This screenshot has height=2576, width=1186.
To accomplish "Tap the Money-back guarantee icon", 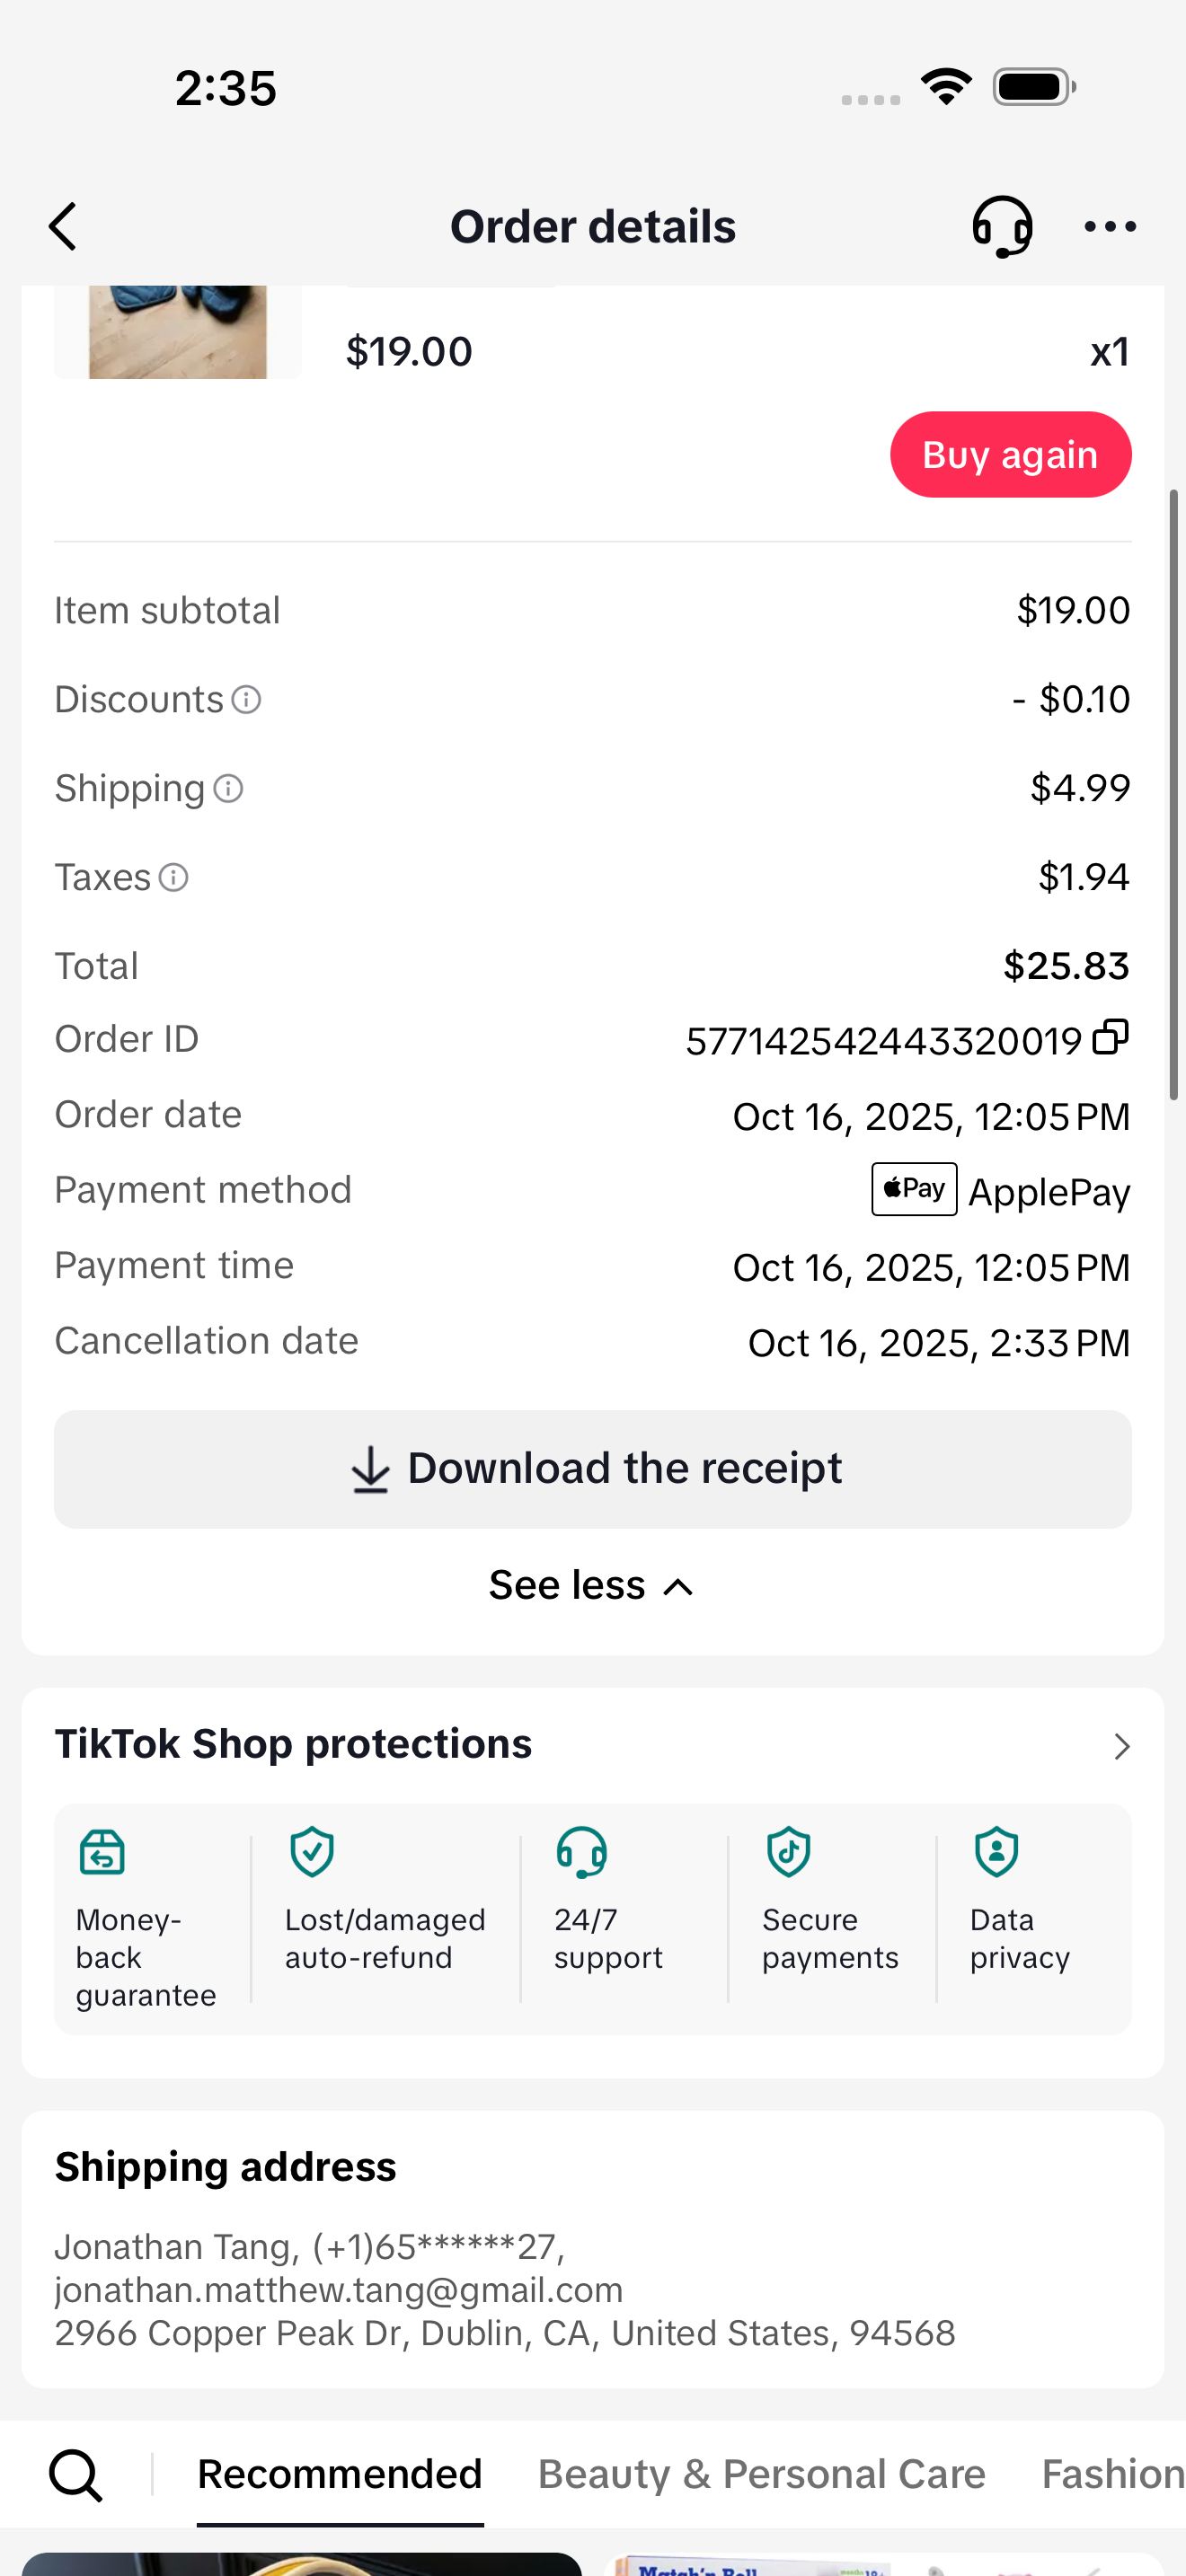I will 102,1852.
